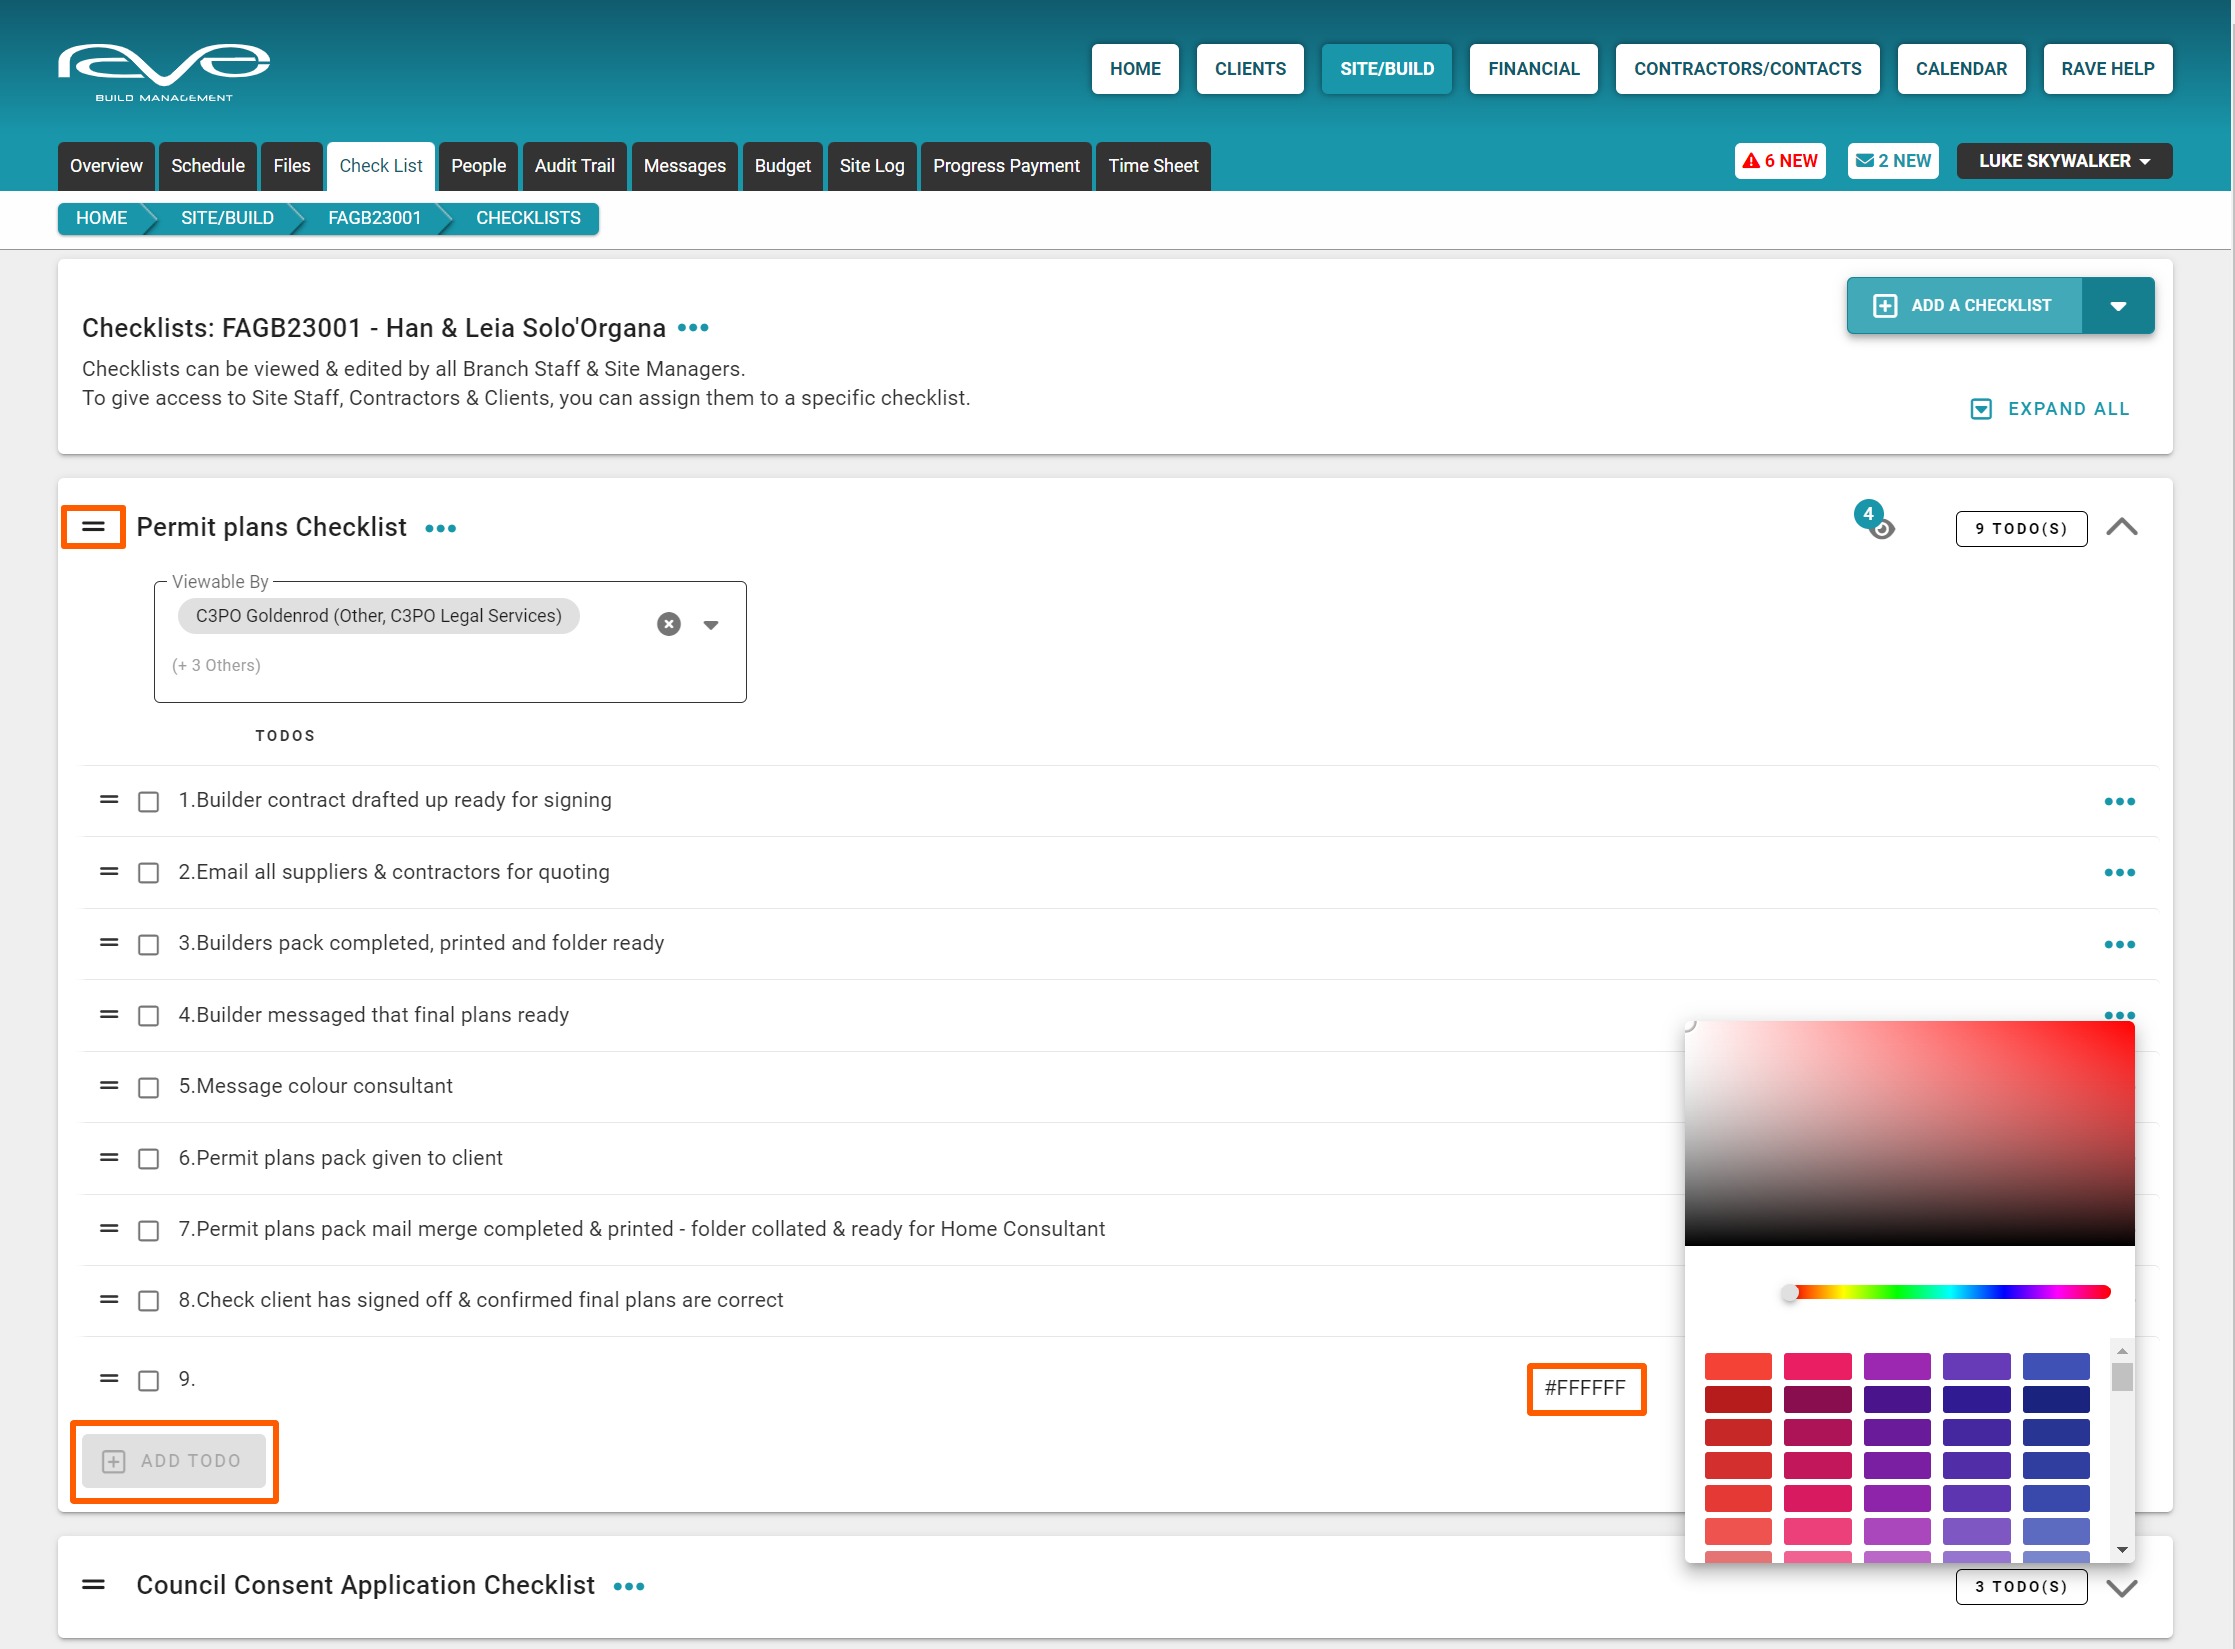Open page options dots next to Checklists title

coord(693,328)
